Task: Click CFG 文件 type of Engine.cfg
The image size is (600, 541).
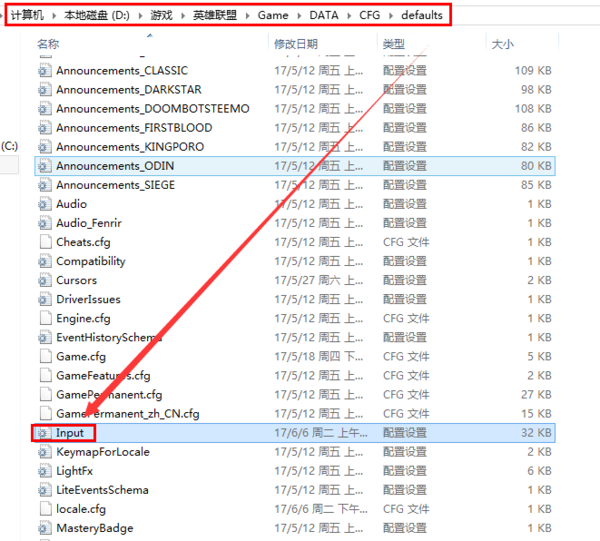Action: 406,319
